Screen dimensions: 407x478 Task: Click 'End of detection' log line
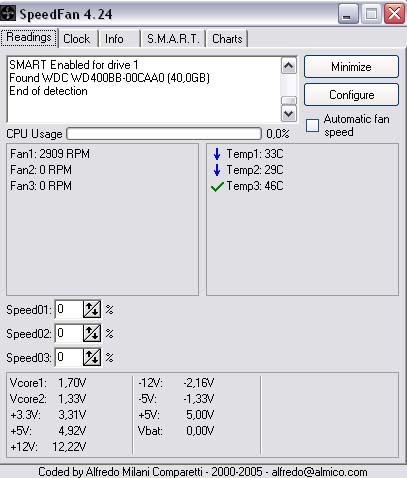click(x=48, y=91)
